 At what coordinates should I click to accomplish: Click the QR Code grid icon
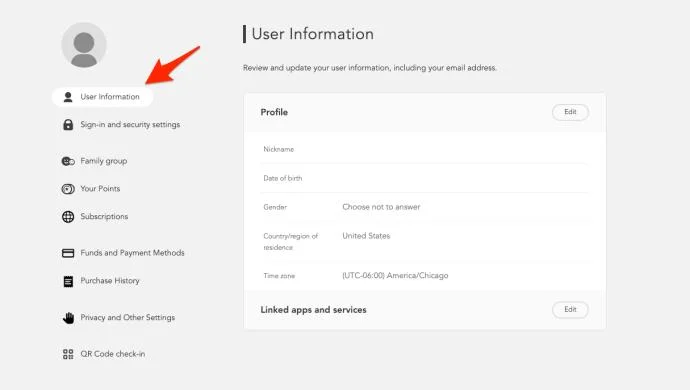pos(68,354)
